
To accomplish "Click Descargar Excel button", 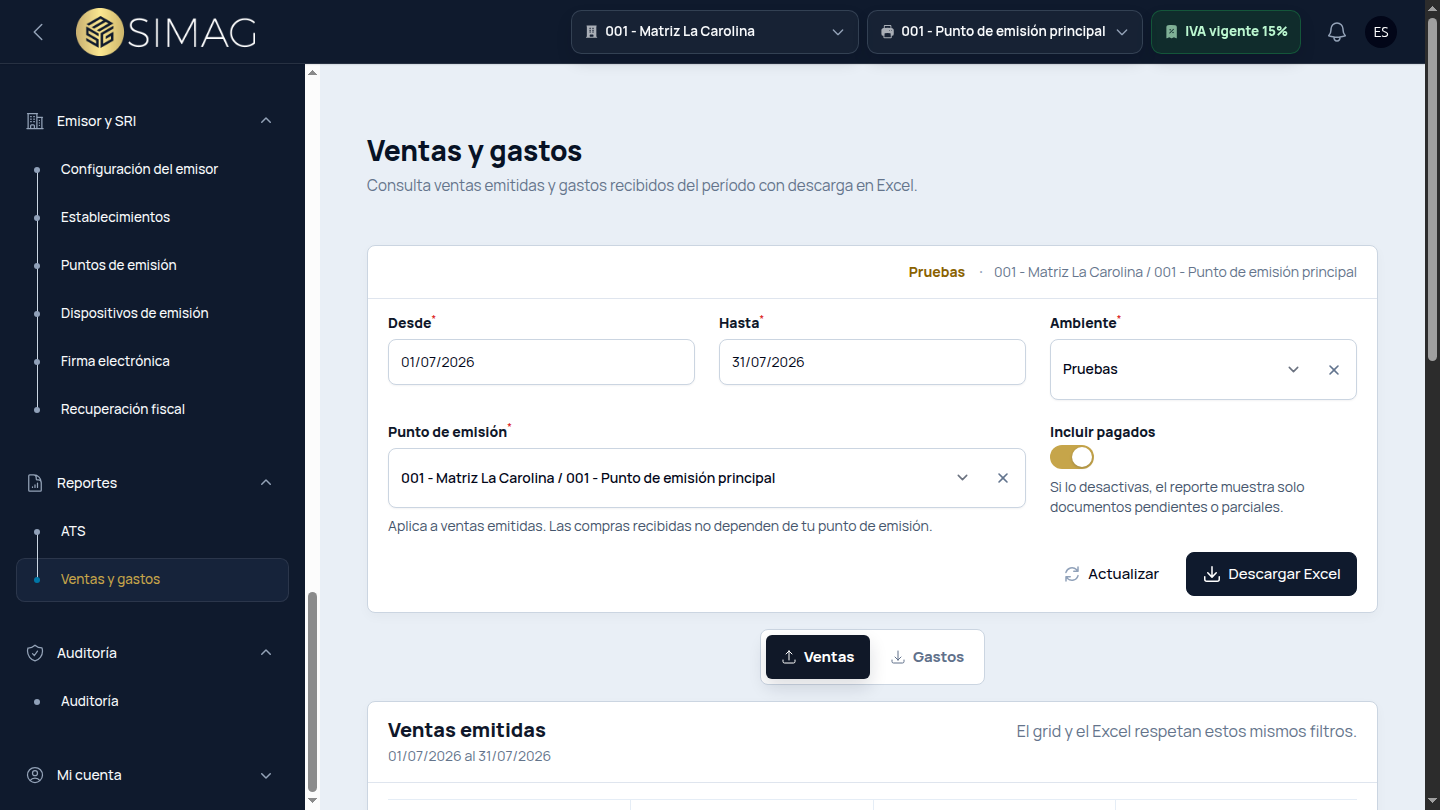I will coord(1271,574).
